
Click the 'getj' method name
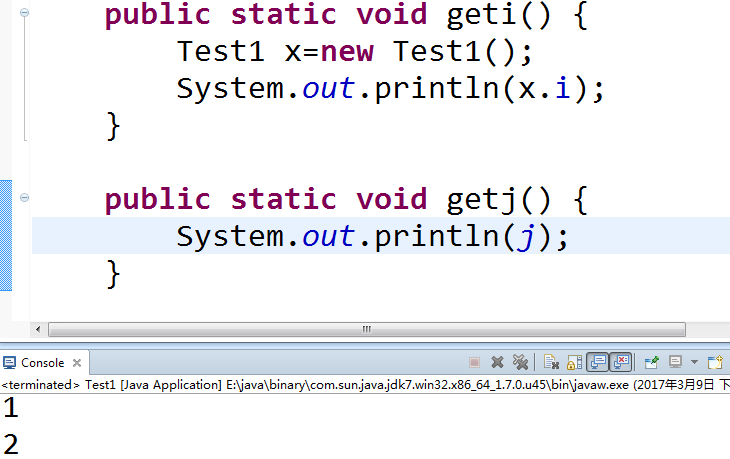[x=481, y=200]
